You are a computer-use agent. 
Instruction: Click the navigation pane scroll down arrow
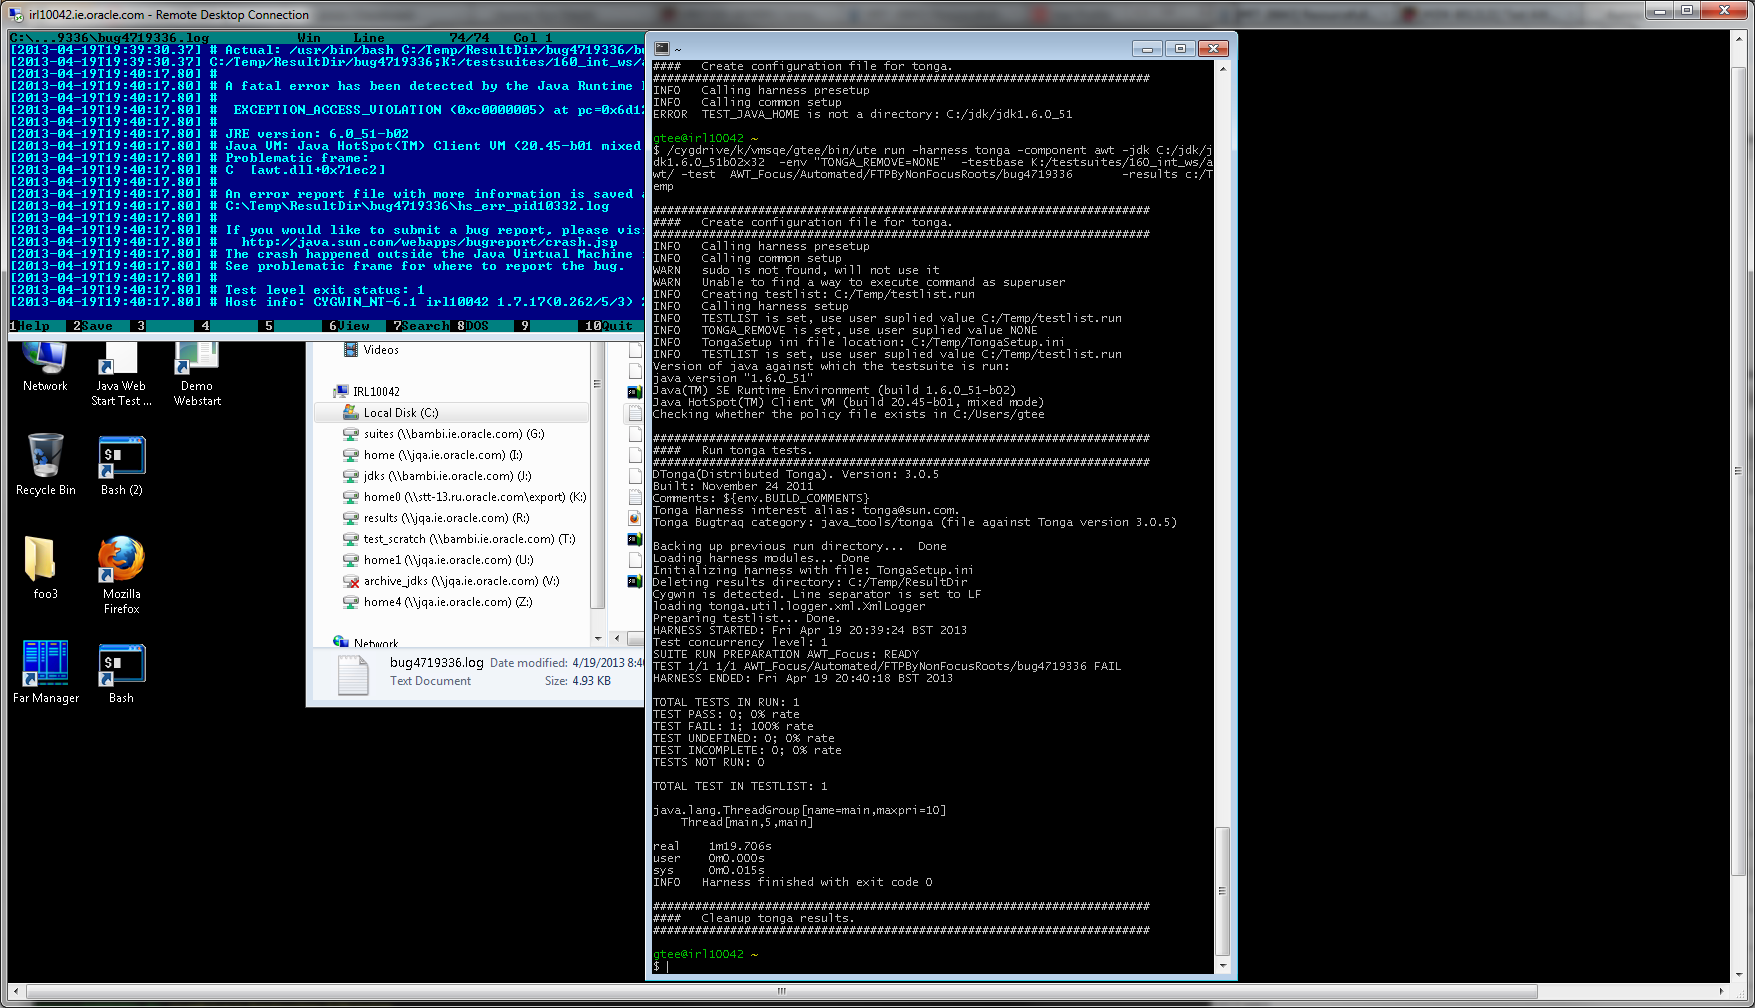point(598,638)
